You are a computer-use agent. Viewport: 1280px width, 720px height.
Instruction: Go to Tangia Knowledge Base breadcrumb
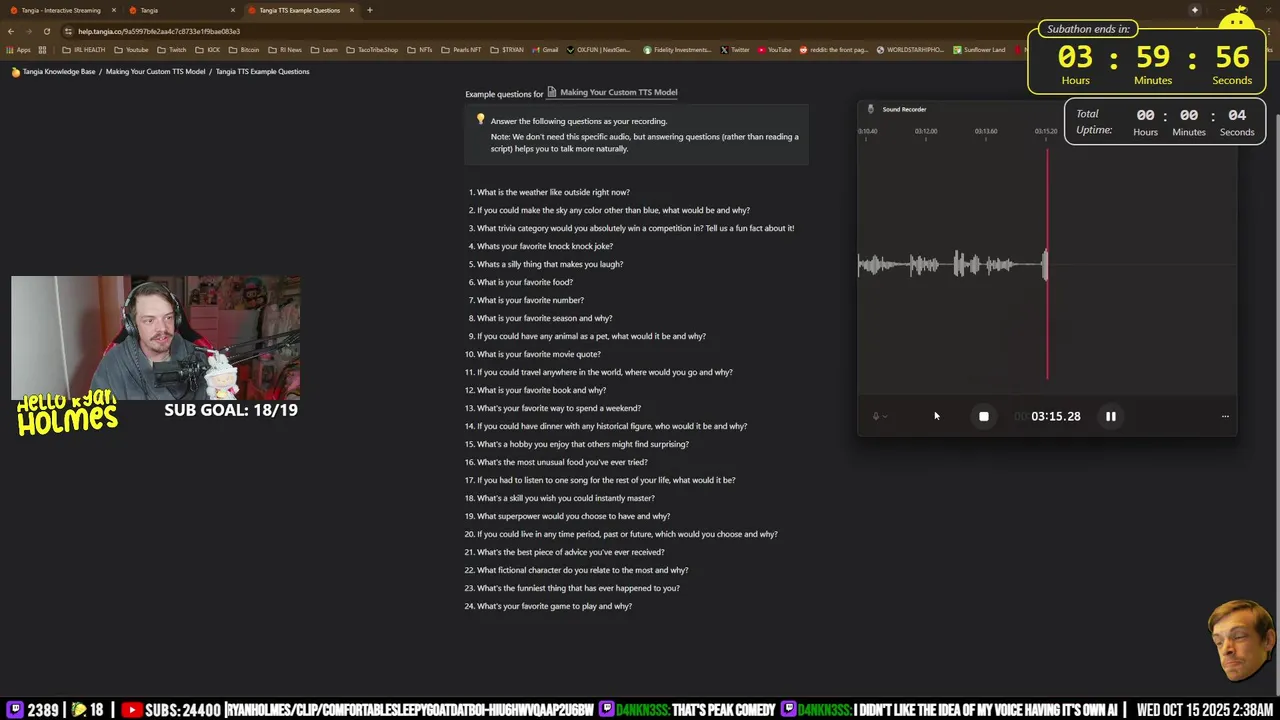53,72
